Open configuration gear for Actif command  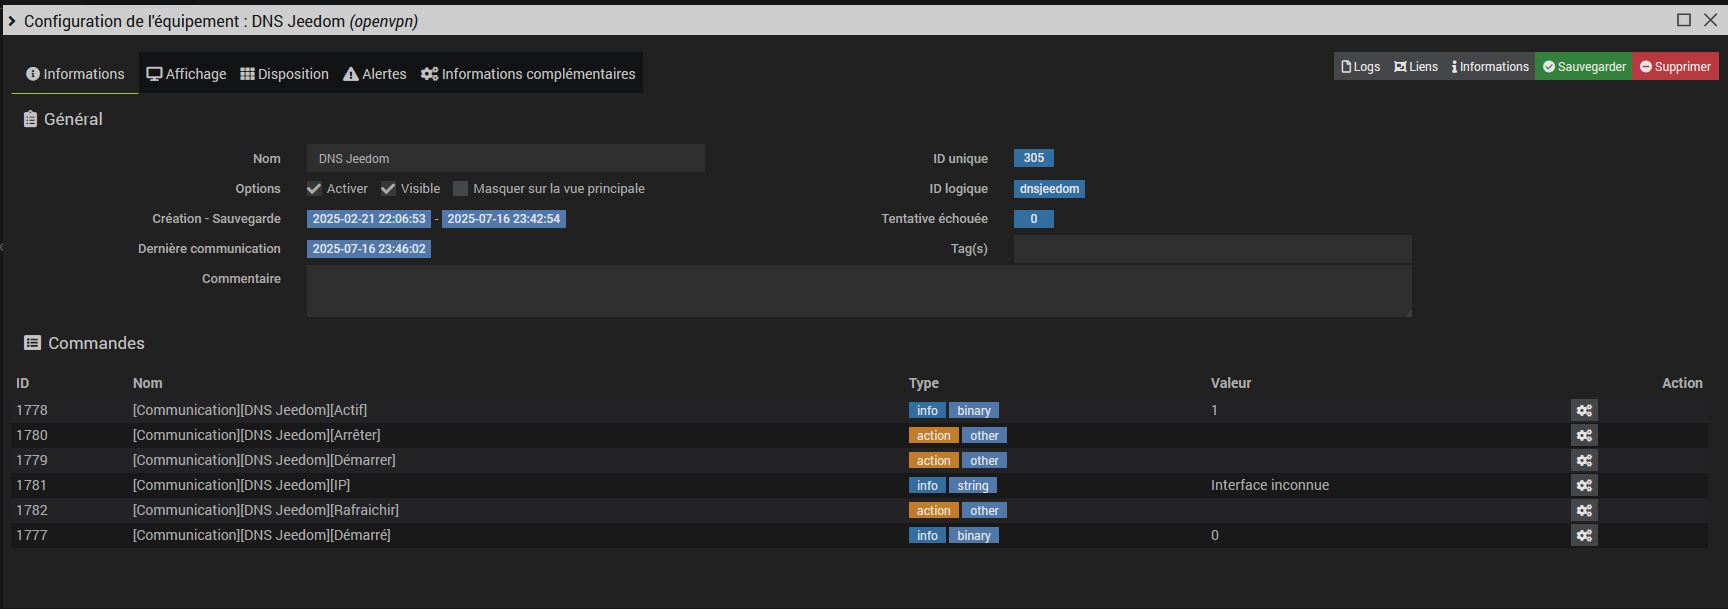[1584, 410]
